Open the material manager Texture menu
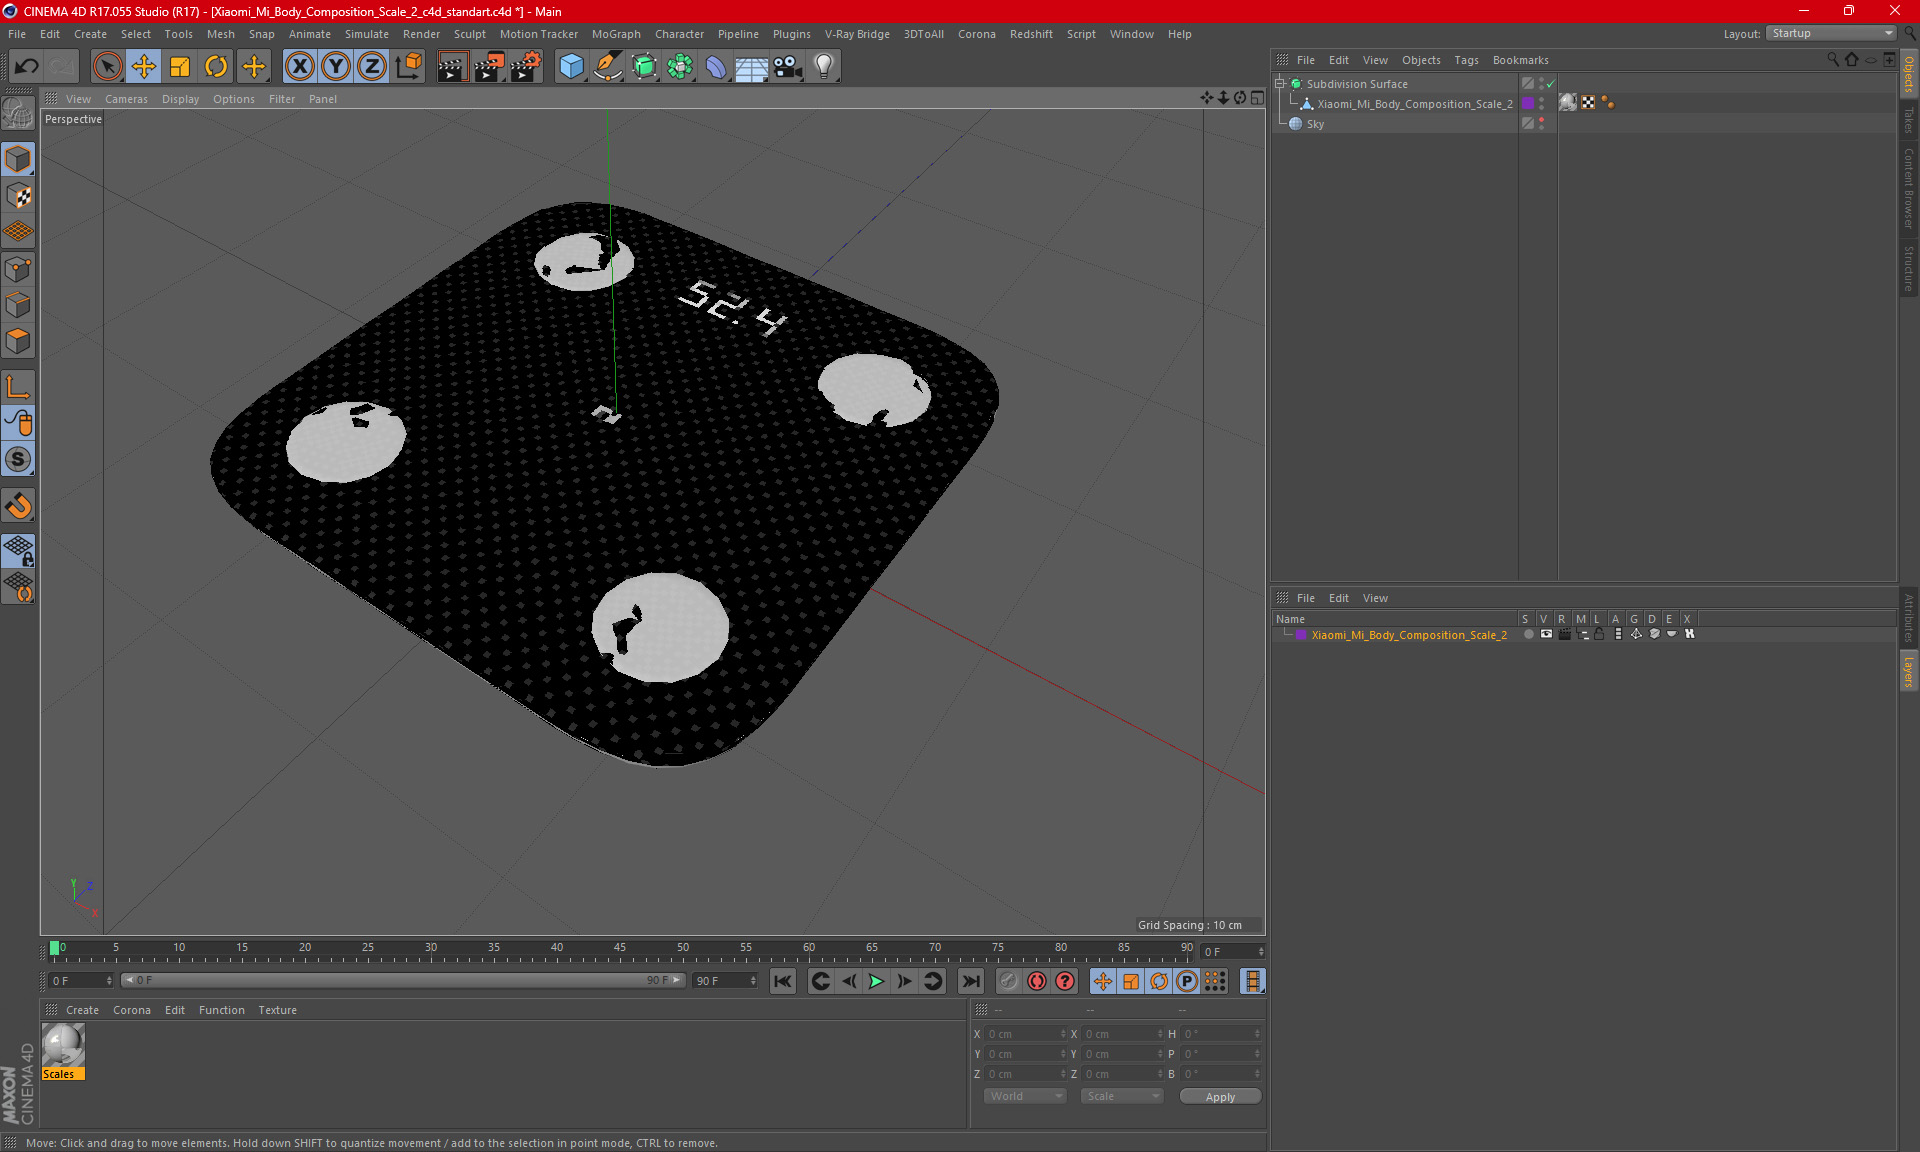The image size is (1920, 1152). coord(277,1010)
